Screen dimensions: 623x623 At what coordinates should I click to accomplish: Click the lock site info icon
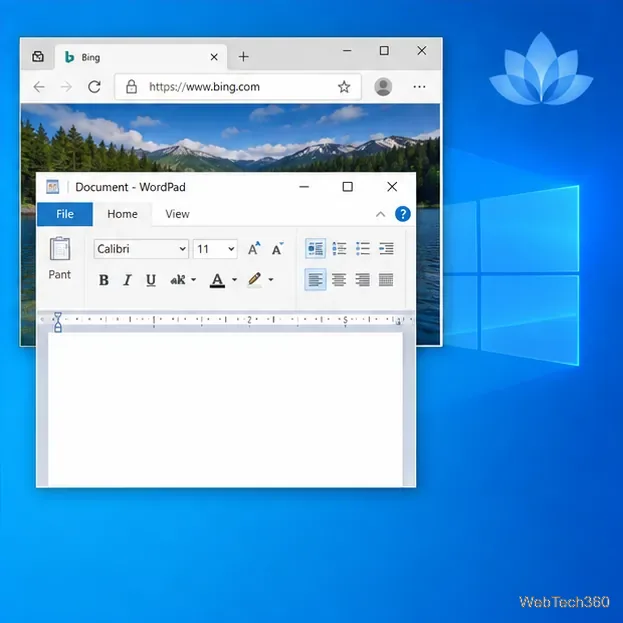(x=132, y=87)
